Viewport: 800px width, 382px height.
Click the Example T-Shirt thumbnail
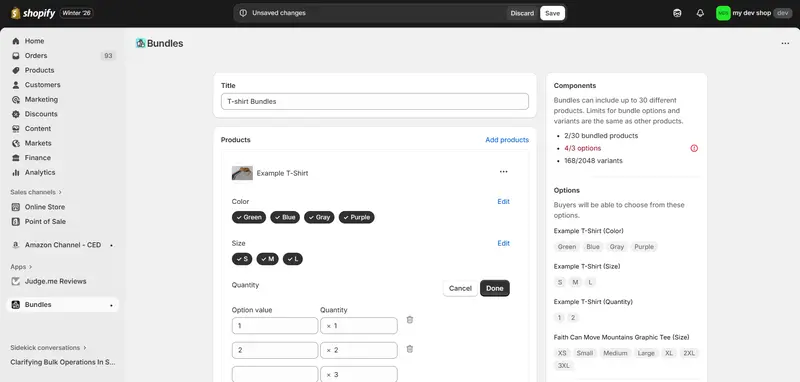click(x=242, y=173)
